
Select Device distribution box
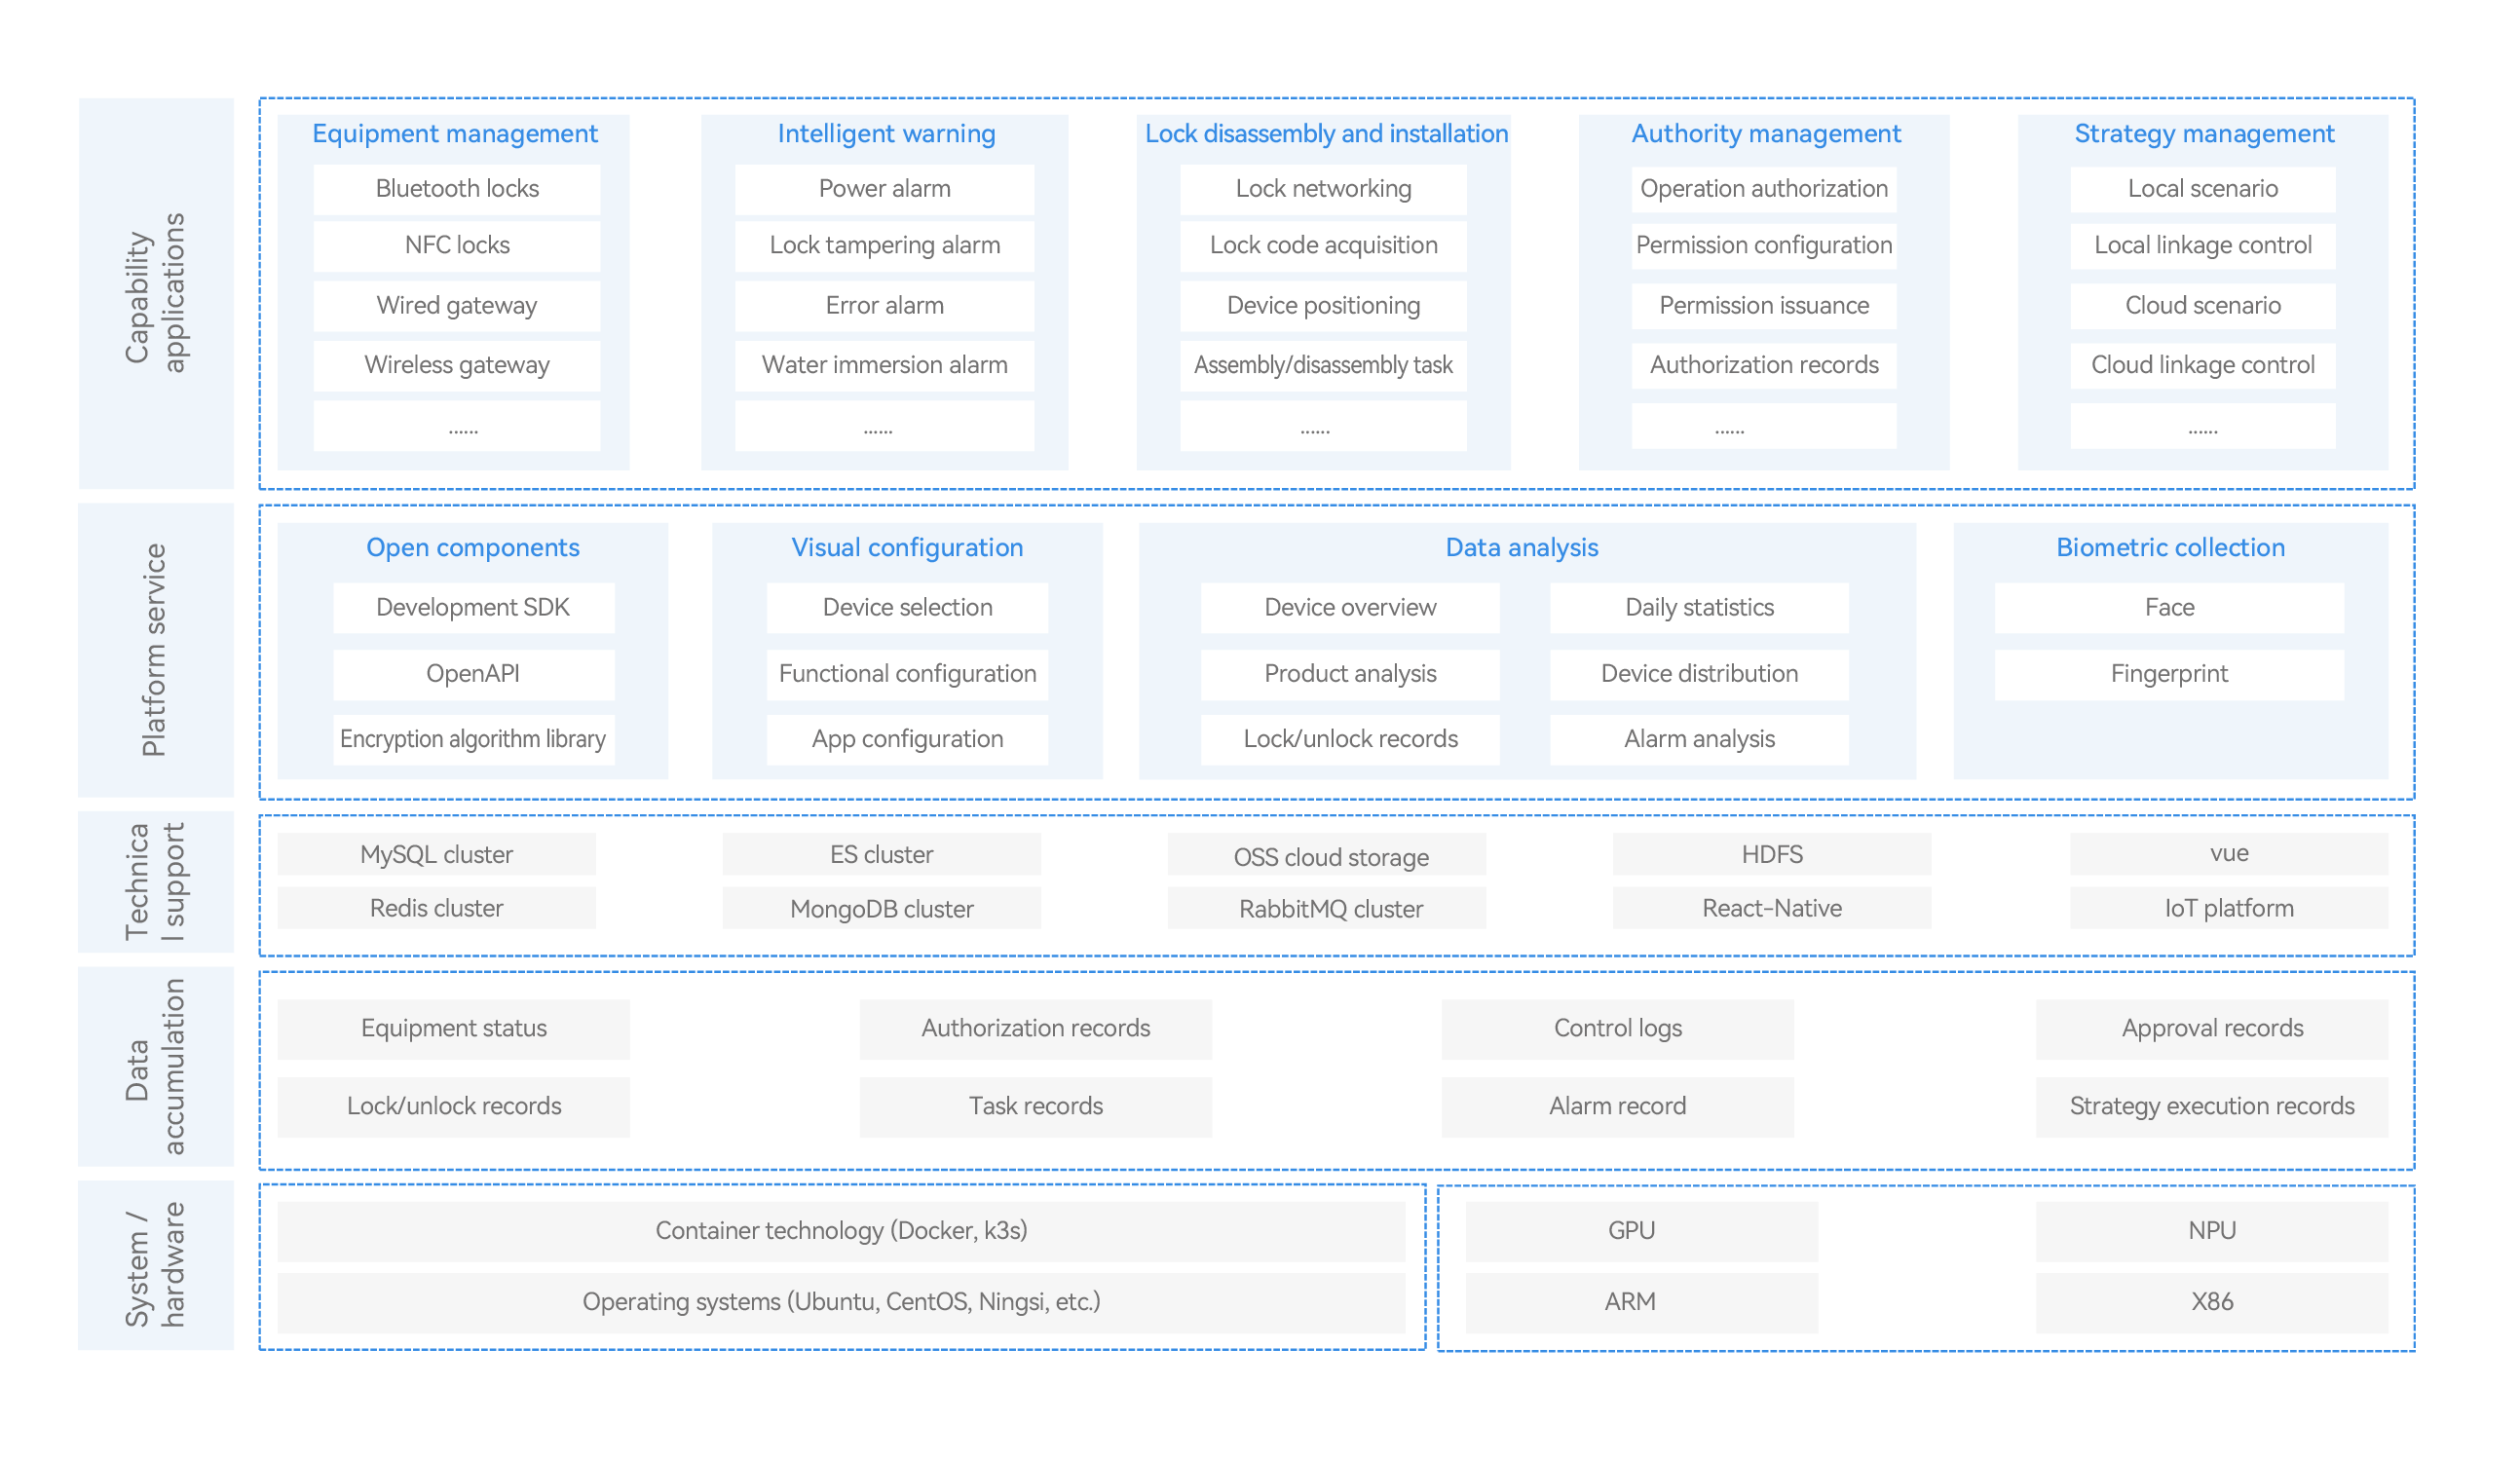tap(1698, 674)
